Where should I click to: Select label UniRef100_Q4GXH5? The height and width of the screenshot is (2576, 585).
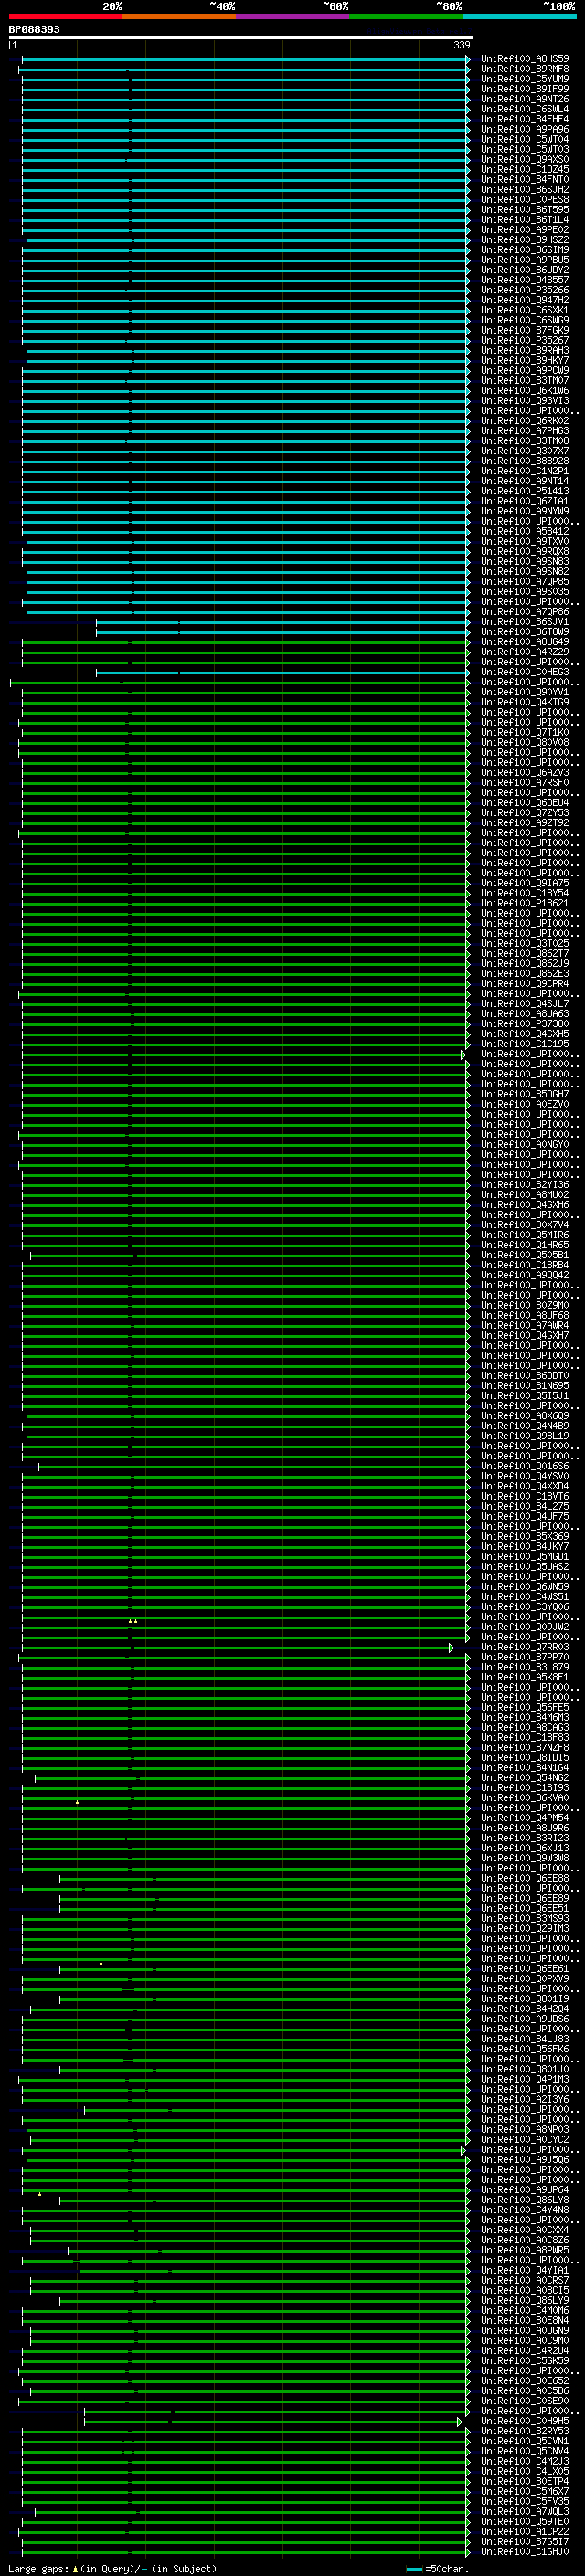(524, 1034)
